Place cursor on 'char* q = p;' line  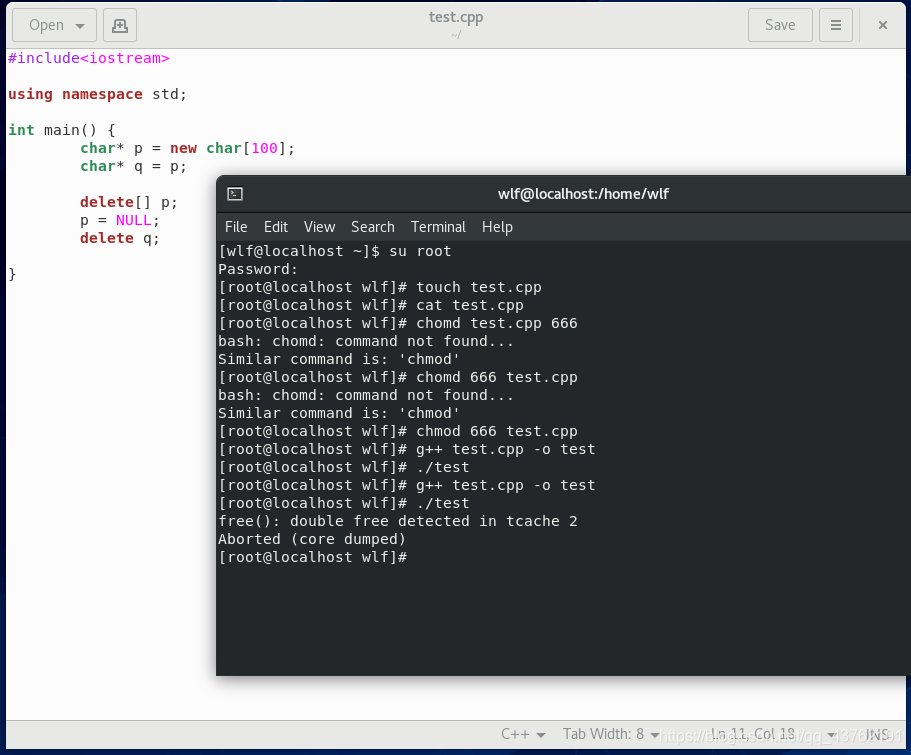133,166
